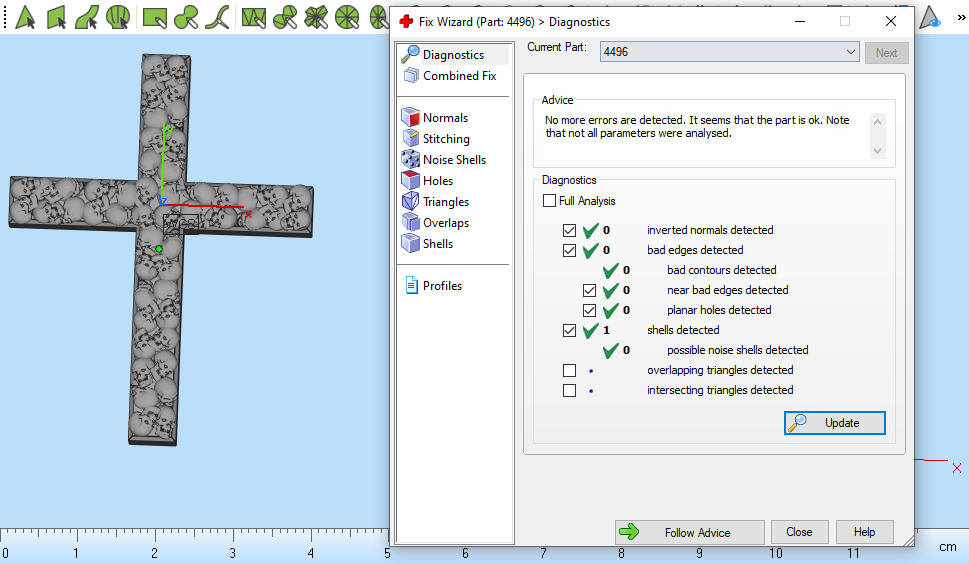Select the Mark Shell tool
The image size is (969, 564).
pos(117,17)
